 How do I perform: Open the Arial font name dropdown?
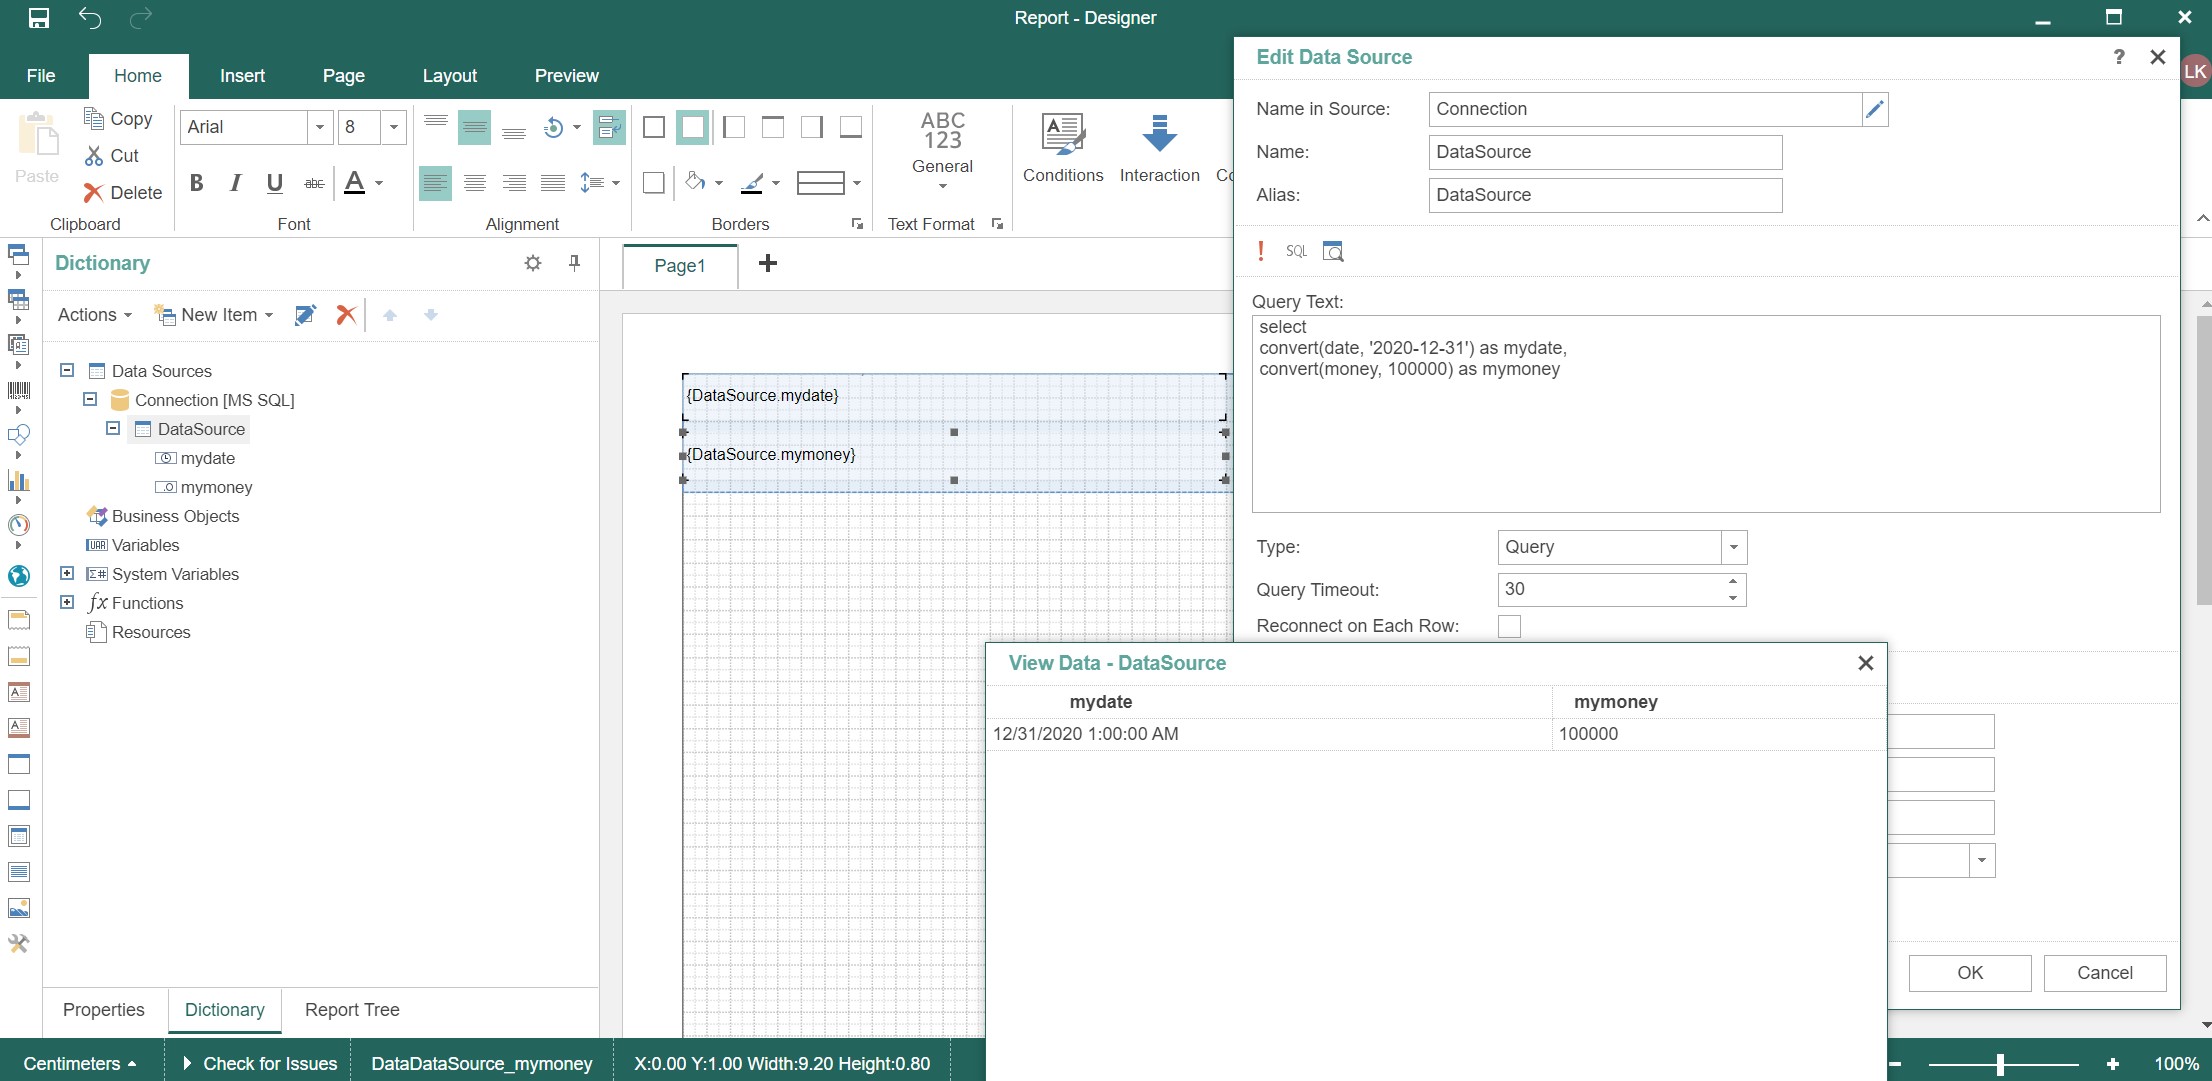320,127
